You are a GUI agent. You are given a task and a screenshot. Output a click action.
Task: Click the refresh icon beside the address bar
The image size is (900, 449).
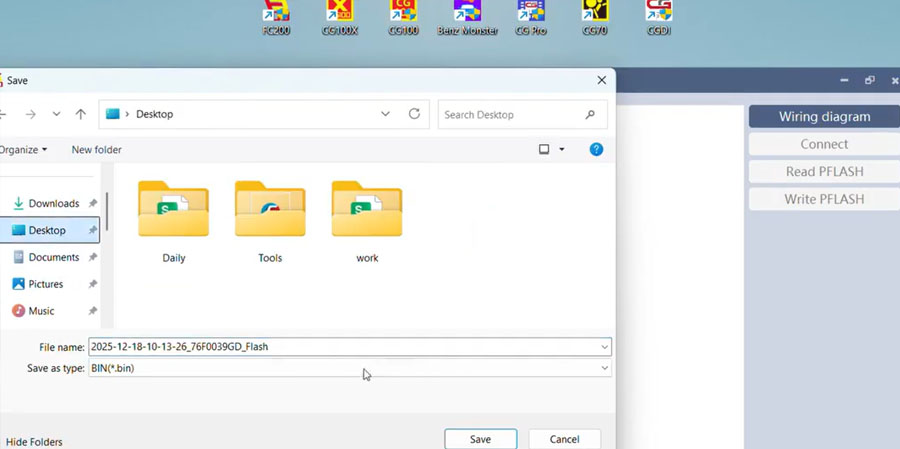414,115
